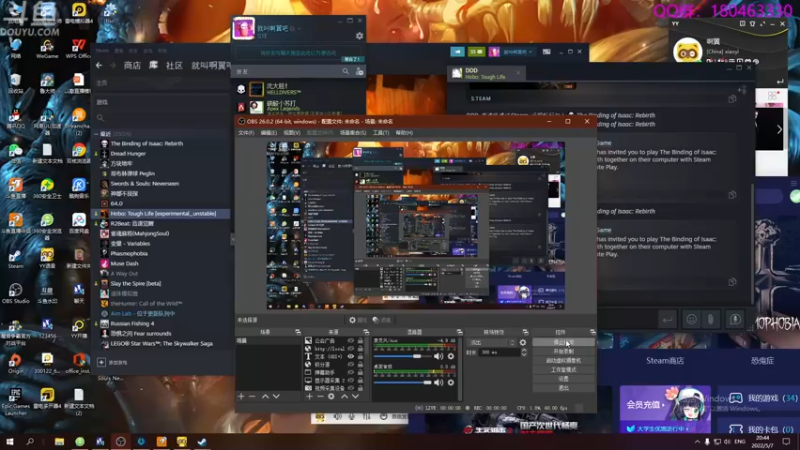Image resolution: width=800 pixels, height=450 pixels.
Task: Click 退出 exit button in OBS controls
Action: (x=563, y=388)
